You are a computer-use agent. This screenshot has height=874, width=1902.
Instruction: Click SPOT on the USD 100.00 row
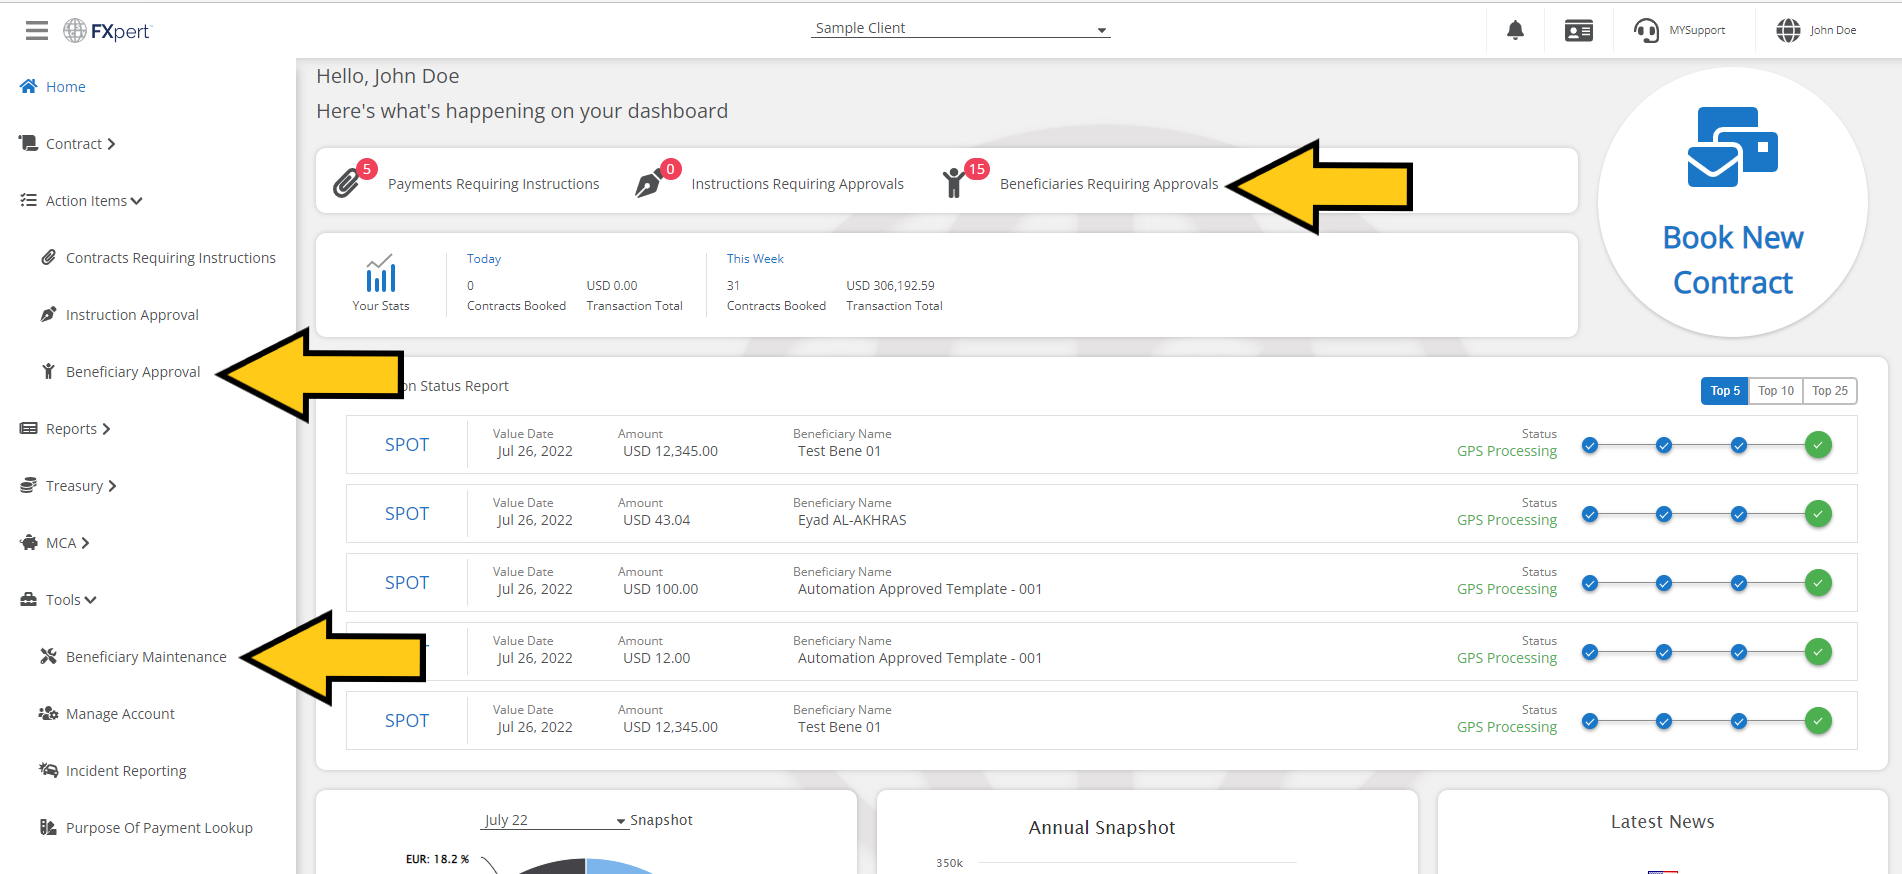tap(407, 583)
